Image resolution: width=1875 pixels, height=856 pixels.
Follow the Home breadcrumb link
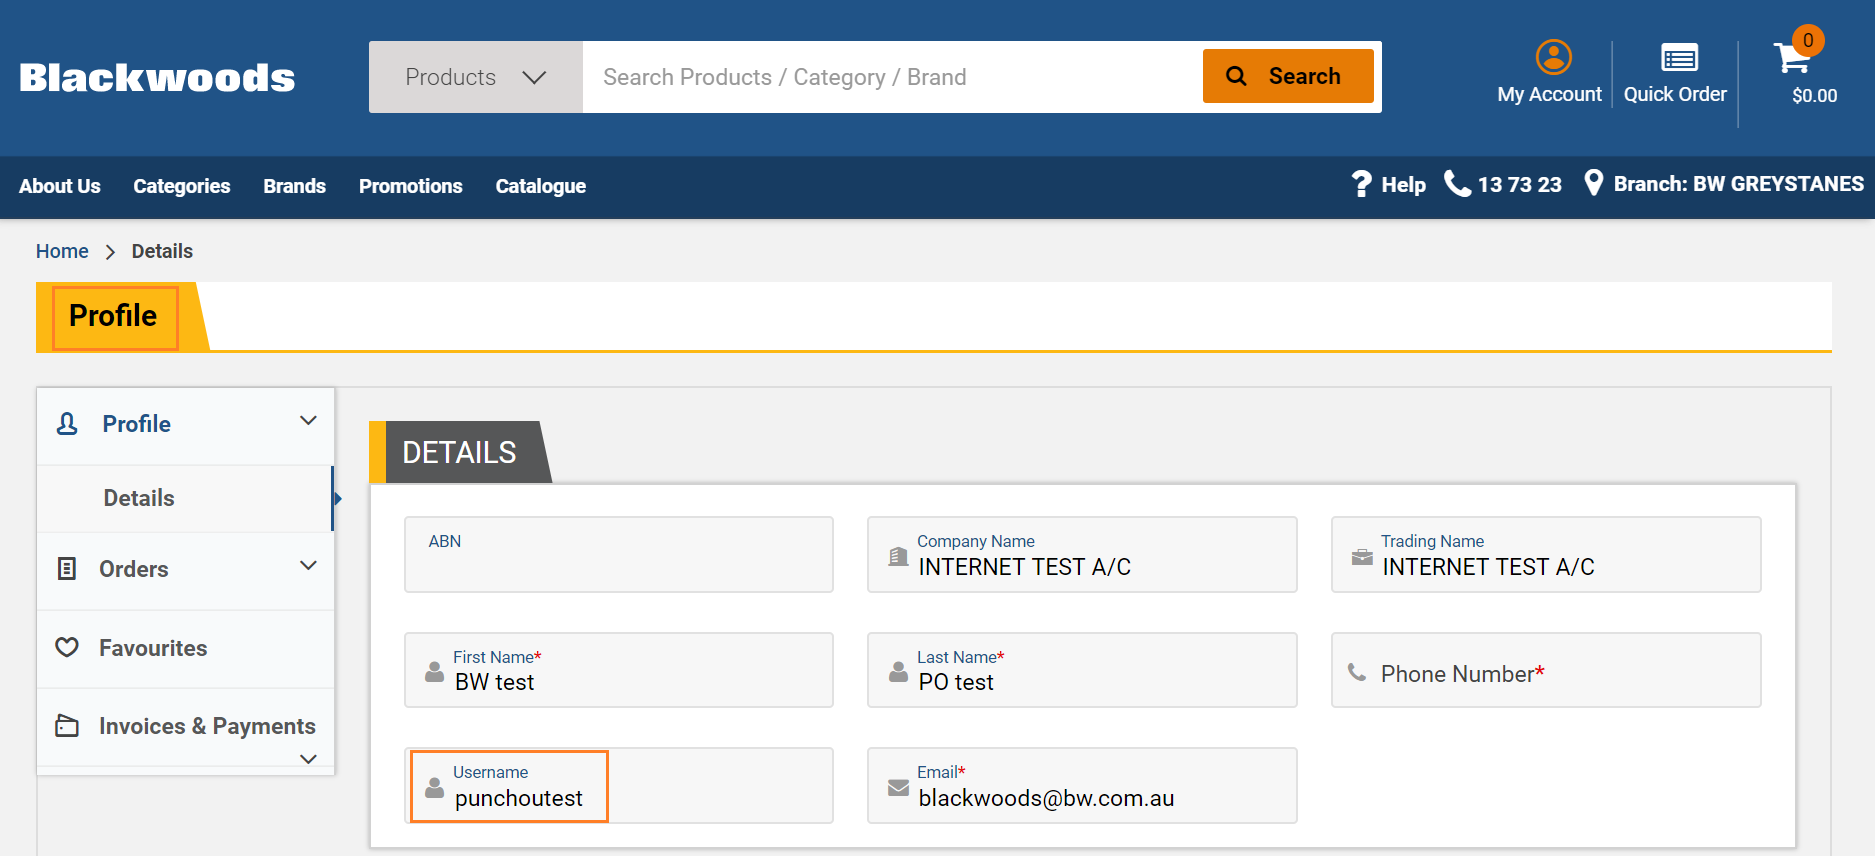pyautogui.click(x=62, y=251)
